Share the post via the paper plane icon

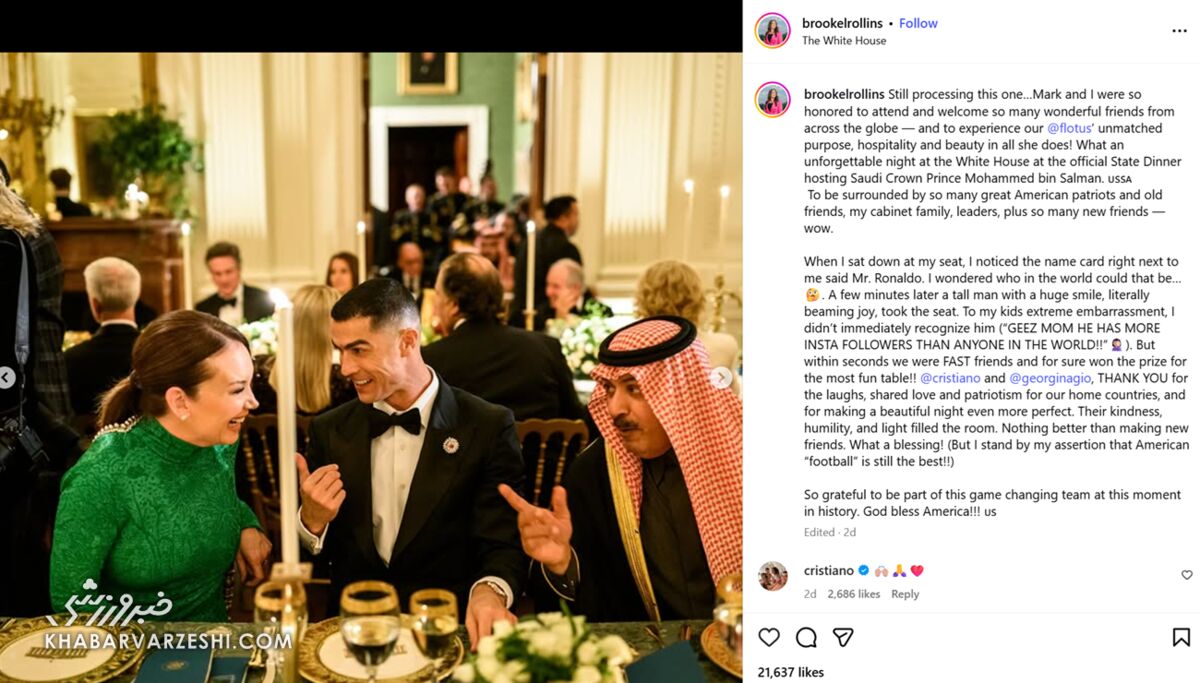point(843,637)
